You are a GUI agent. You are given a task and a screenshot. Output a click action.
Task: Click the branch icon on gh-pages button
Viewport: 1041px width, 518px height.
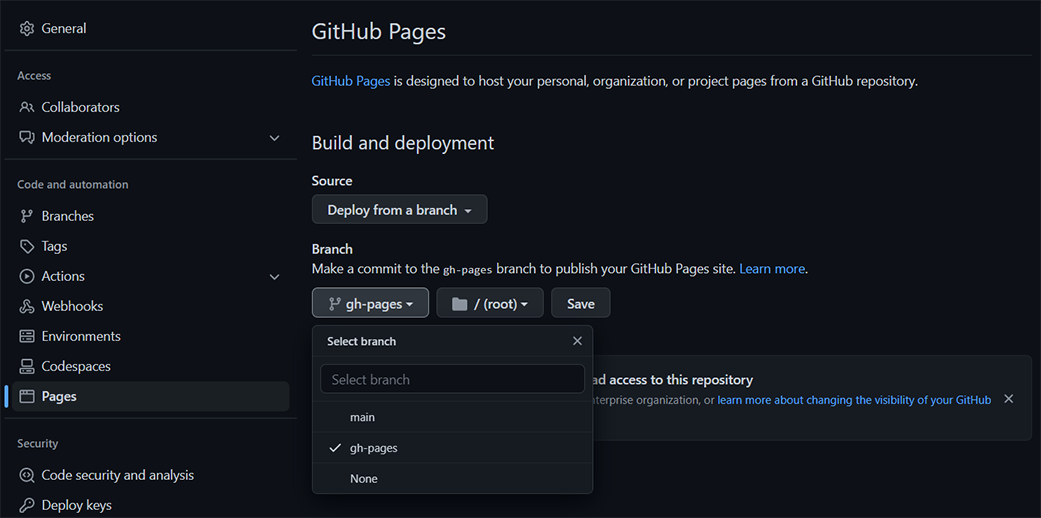335,304
